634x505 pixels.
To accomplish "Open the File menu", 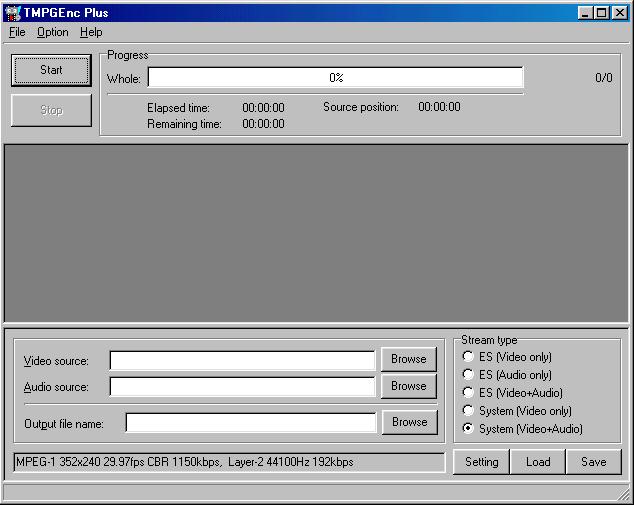I will tap(17, 32).
